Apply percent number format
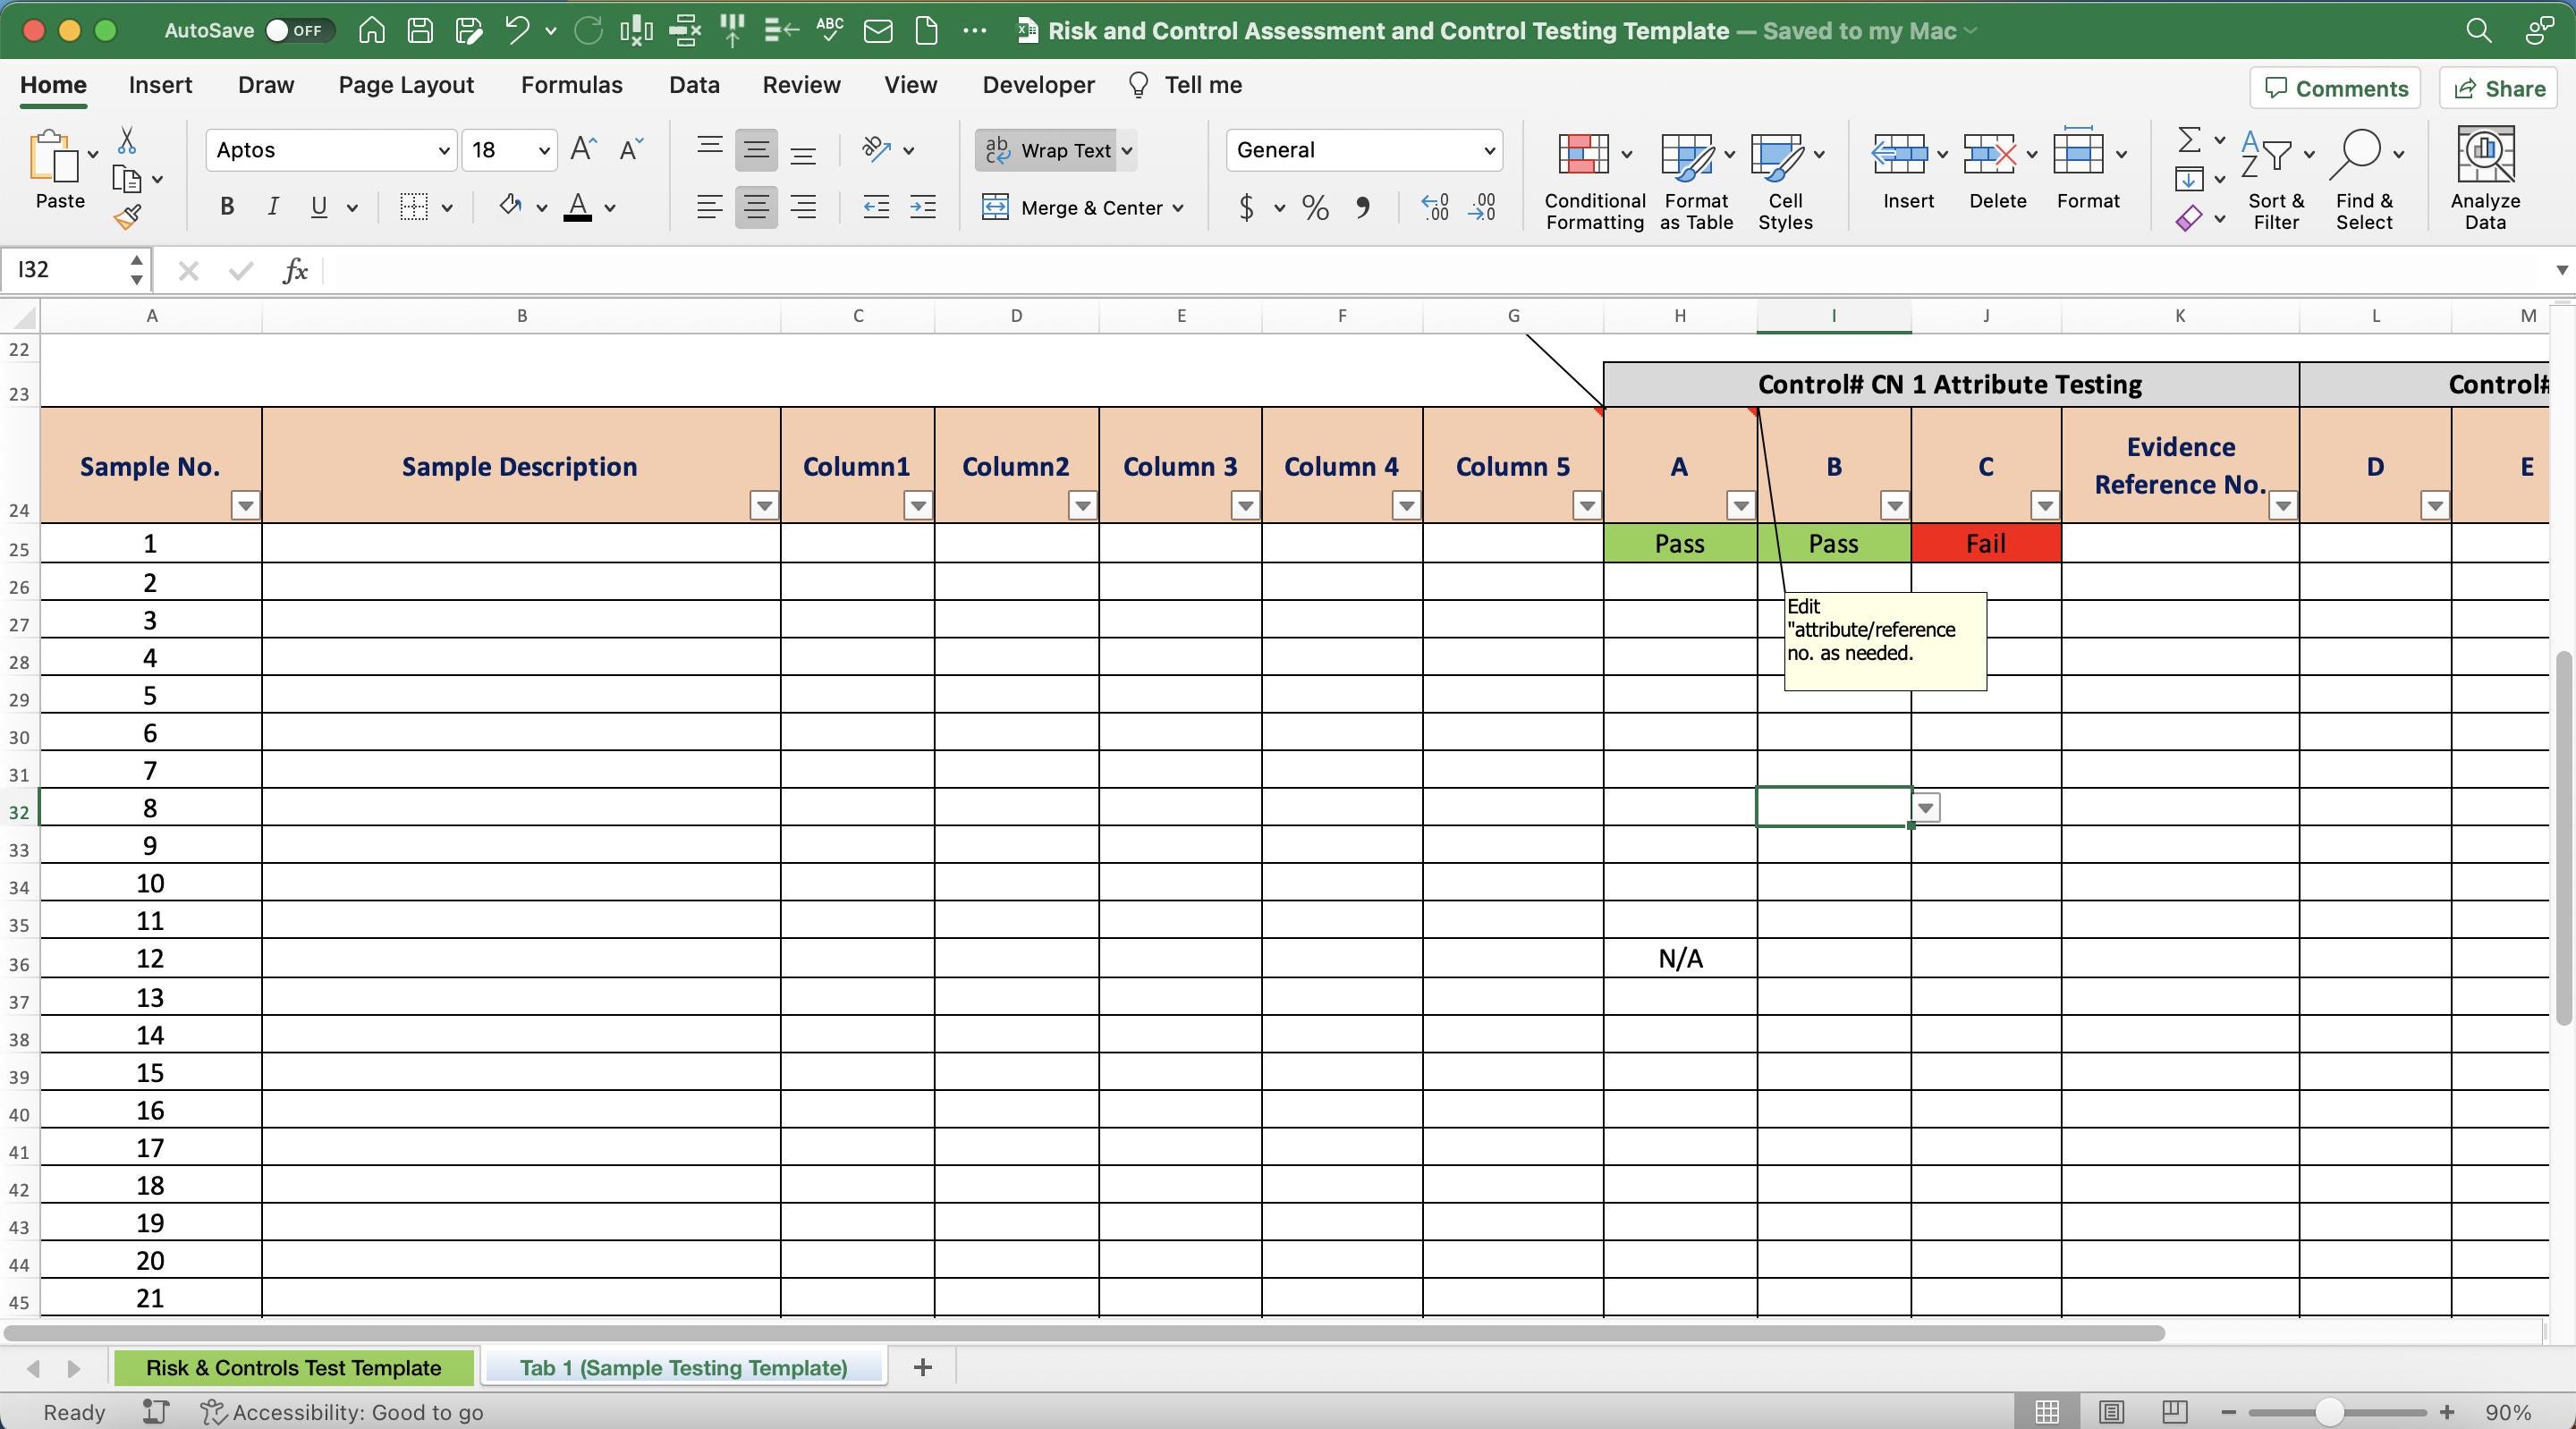2576x1429 pixels. pyautogui.click(x=1314, y=207)
